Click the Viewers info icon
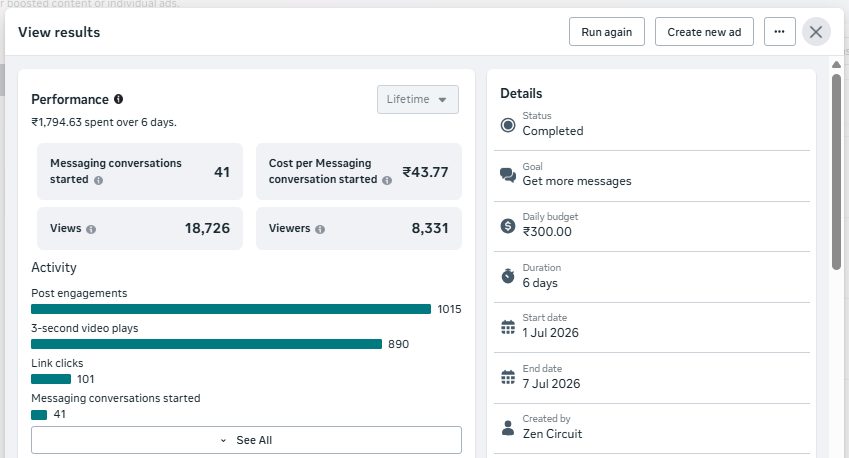The image size is (849, 458). pyautogui.click(x=320, y=229)
